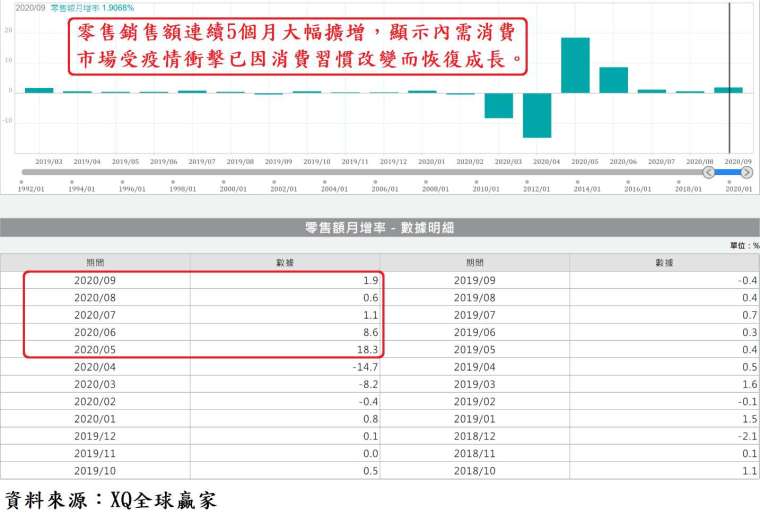
Task: Select the 2020/02 period cell in the table
Action: [95, 402]
